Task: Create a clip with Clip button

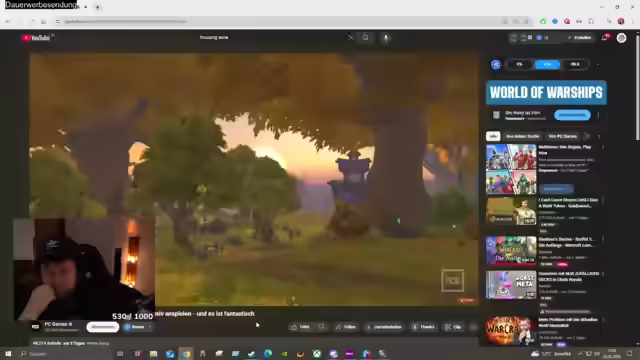Action: (453, 327)
